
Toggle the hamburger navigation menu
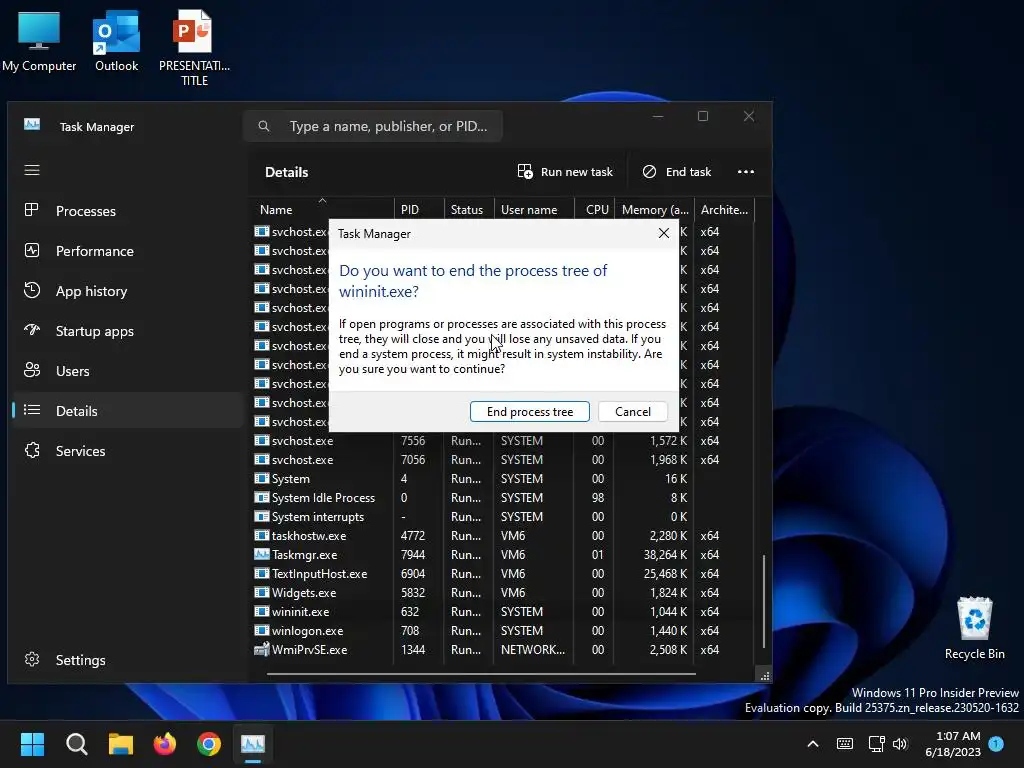(x=32, y=170)
